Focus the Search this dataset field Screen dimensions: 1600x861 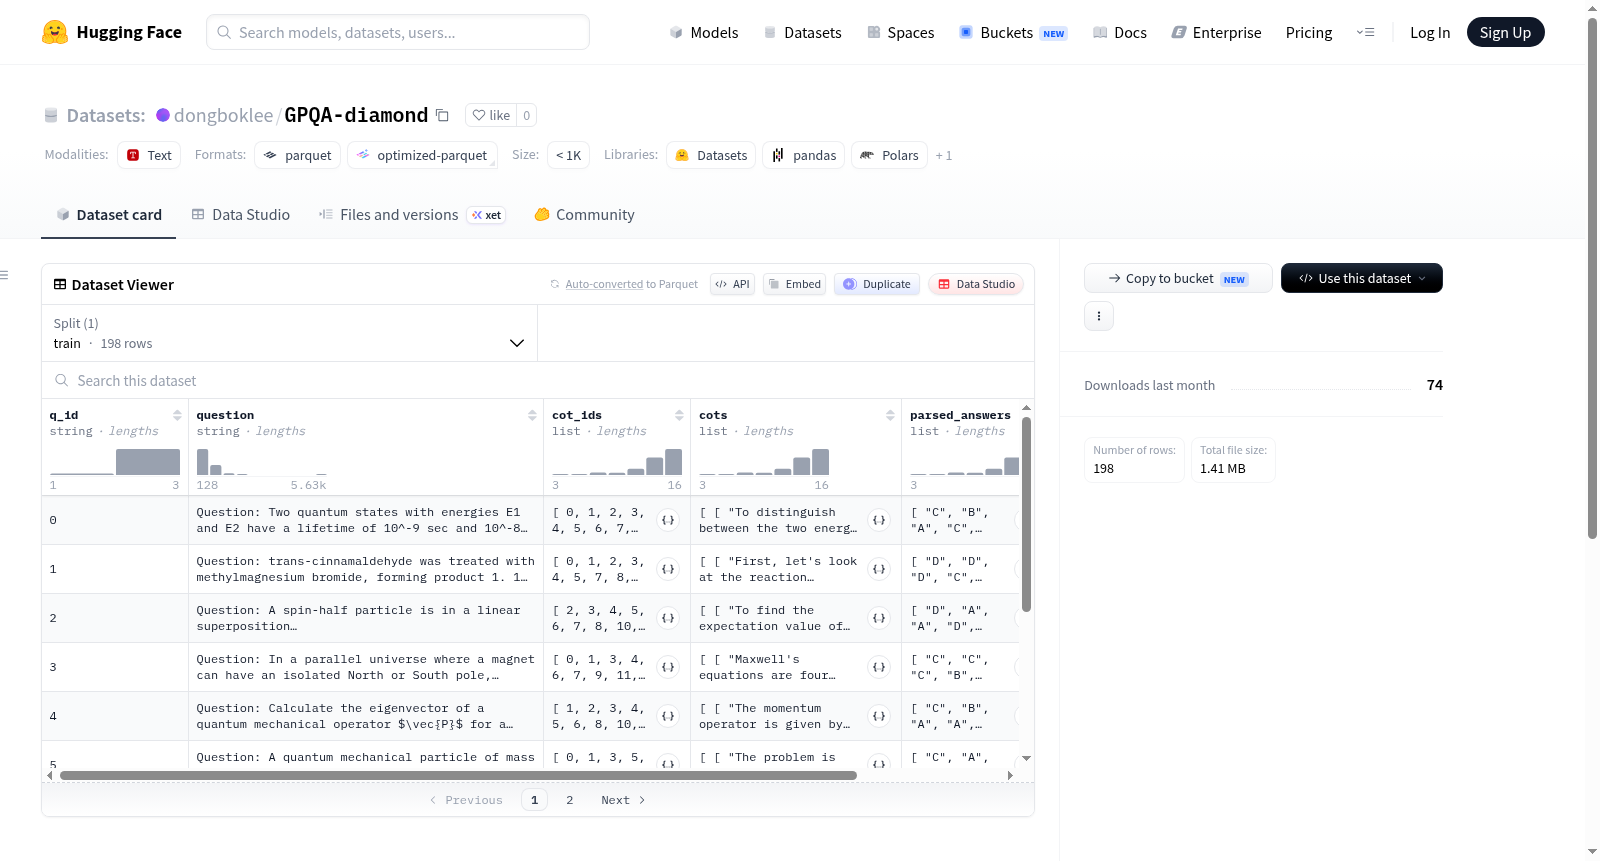(538, 380)
